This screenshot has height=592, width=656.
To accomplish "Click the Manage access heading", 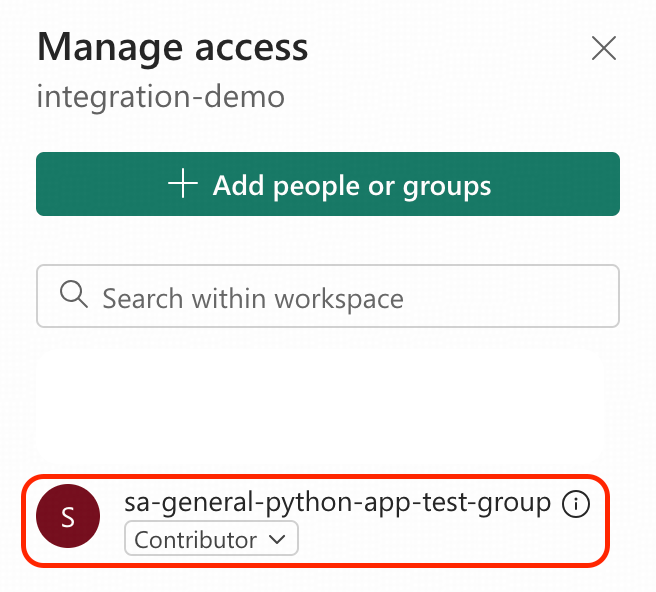I will click(x=172, y=47).
